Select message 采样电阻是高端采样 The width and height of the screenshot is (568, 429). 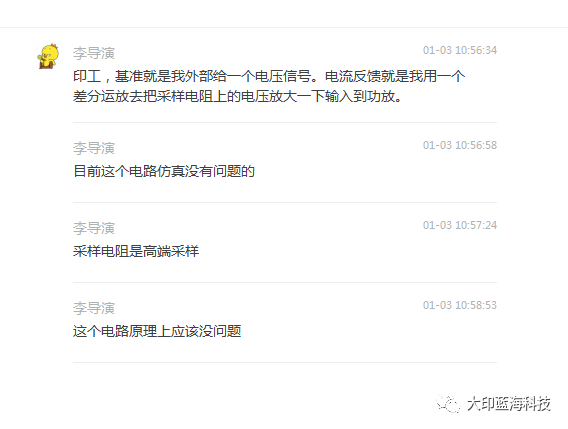(x=136, y=251)
